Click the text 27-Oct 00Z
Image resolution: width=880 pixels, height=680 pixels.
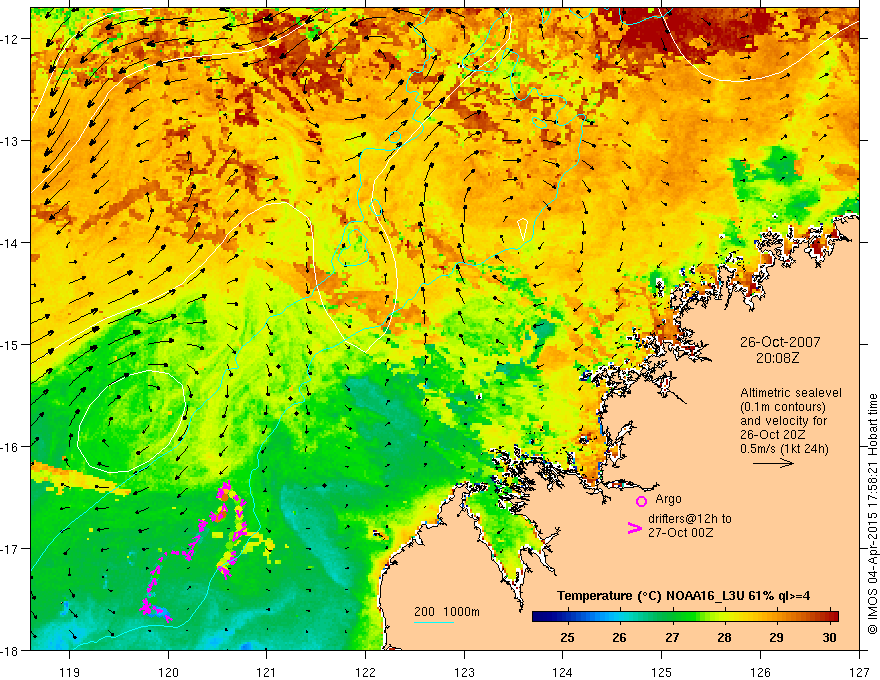[x=681, y=532]
